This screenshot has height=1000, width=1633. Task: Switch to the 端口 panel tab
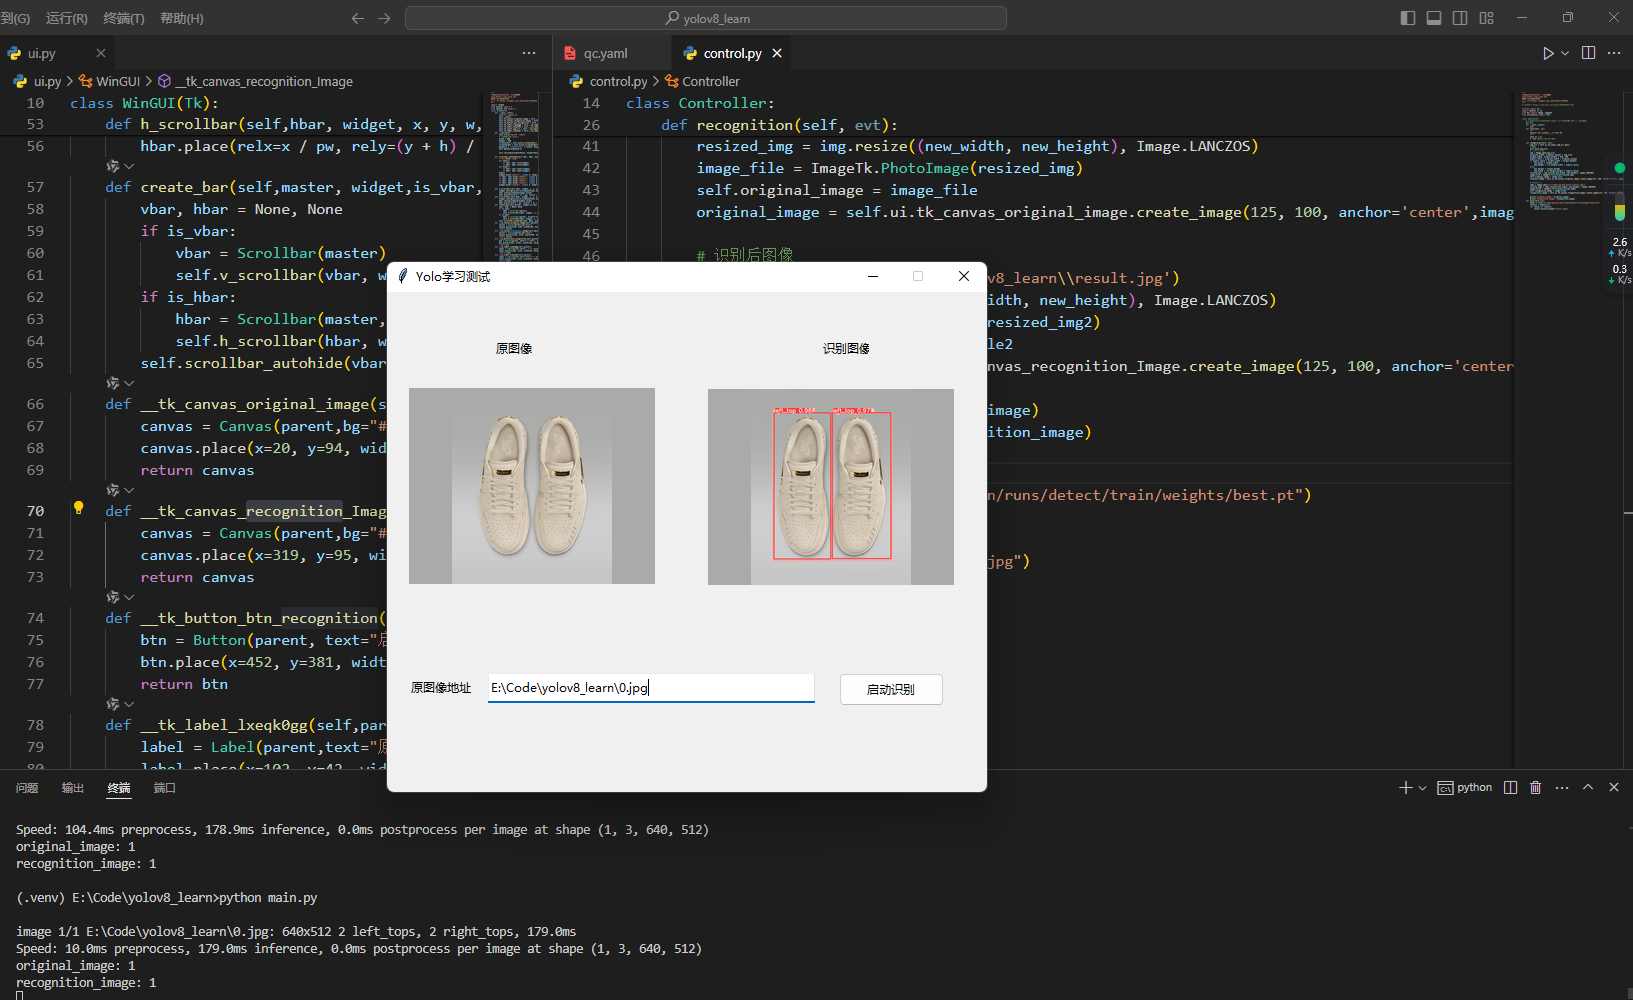165,788
